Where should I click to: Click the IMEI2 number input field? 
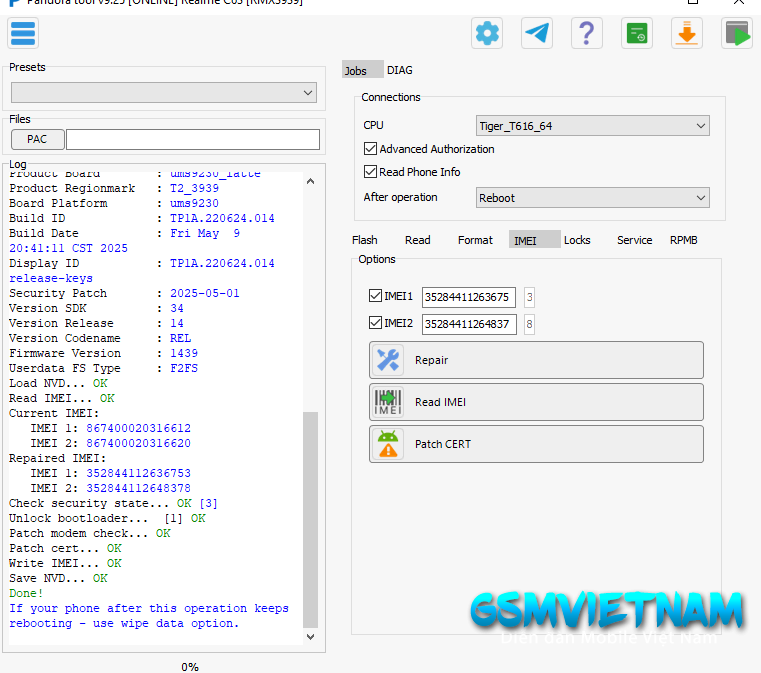pos(469,324)
